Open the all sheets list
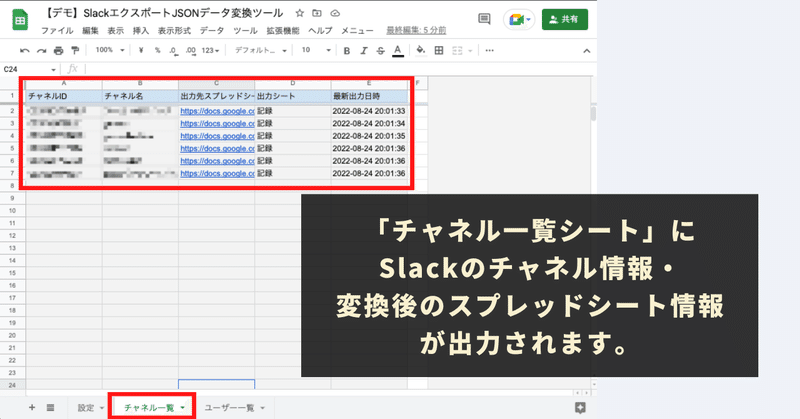The image size is (800, 419). (50, 407)
